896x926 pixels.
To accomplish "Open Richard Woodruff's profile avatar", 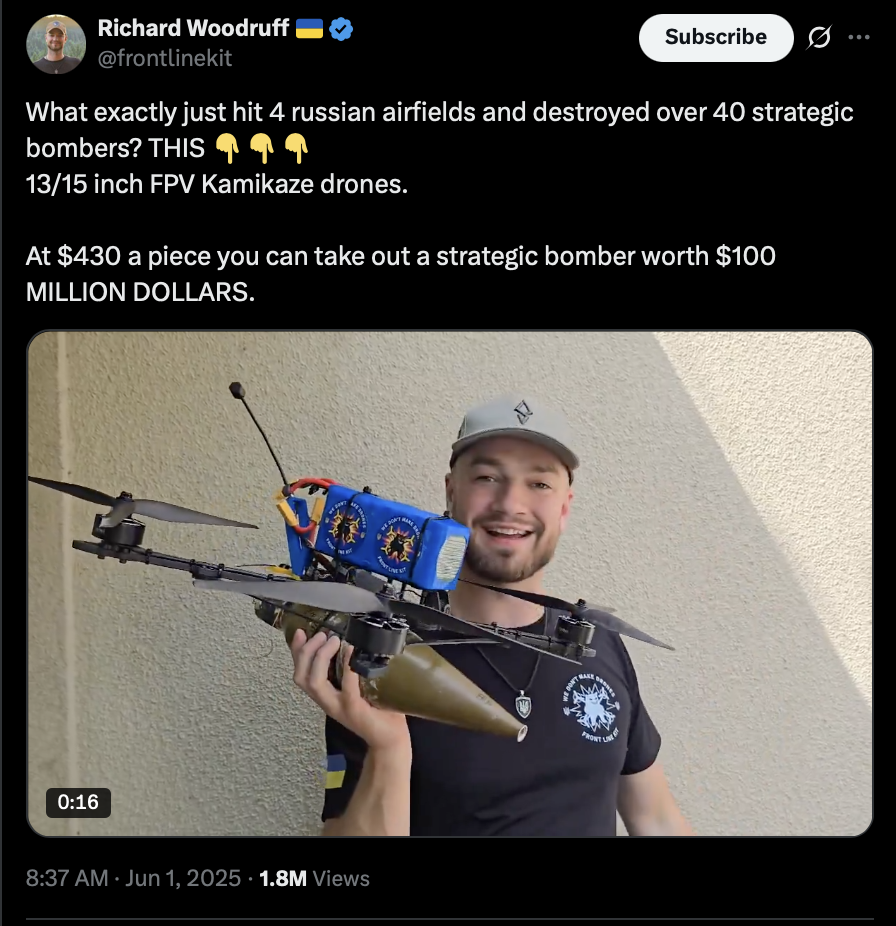I will (56, 44).
